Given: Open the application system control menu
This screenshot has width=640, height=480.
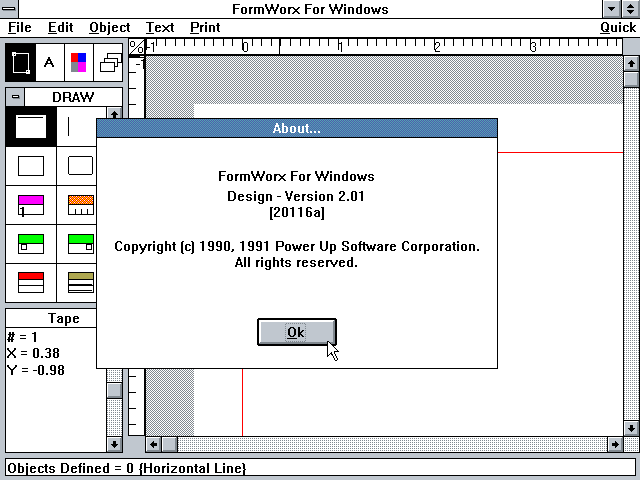Looking at the screenshot, I should point(9,9).
